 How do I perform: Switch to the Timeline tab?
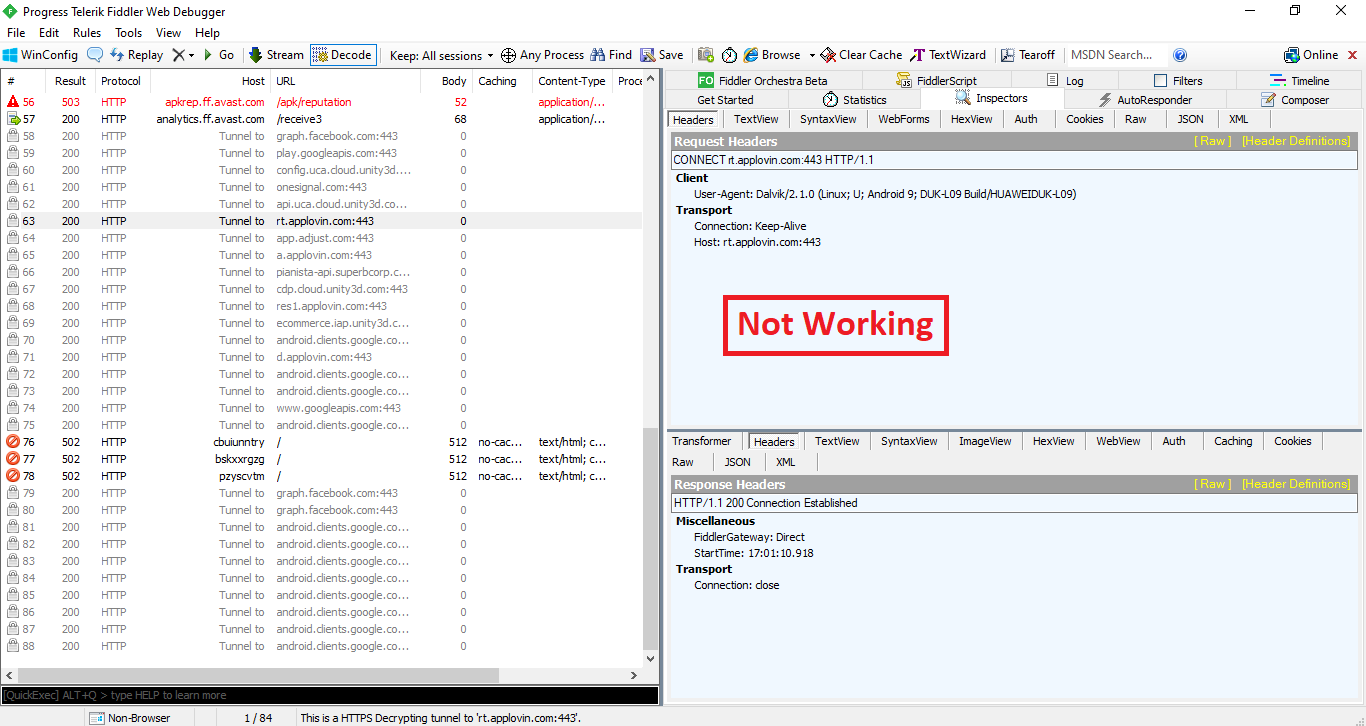pyautogui.click(x=1300, y=81)
